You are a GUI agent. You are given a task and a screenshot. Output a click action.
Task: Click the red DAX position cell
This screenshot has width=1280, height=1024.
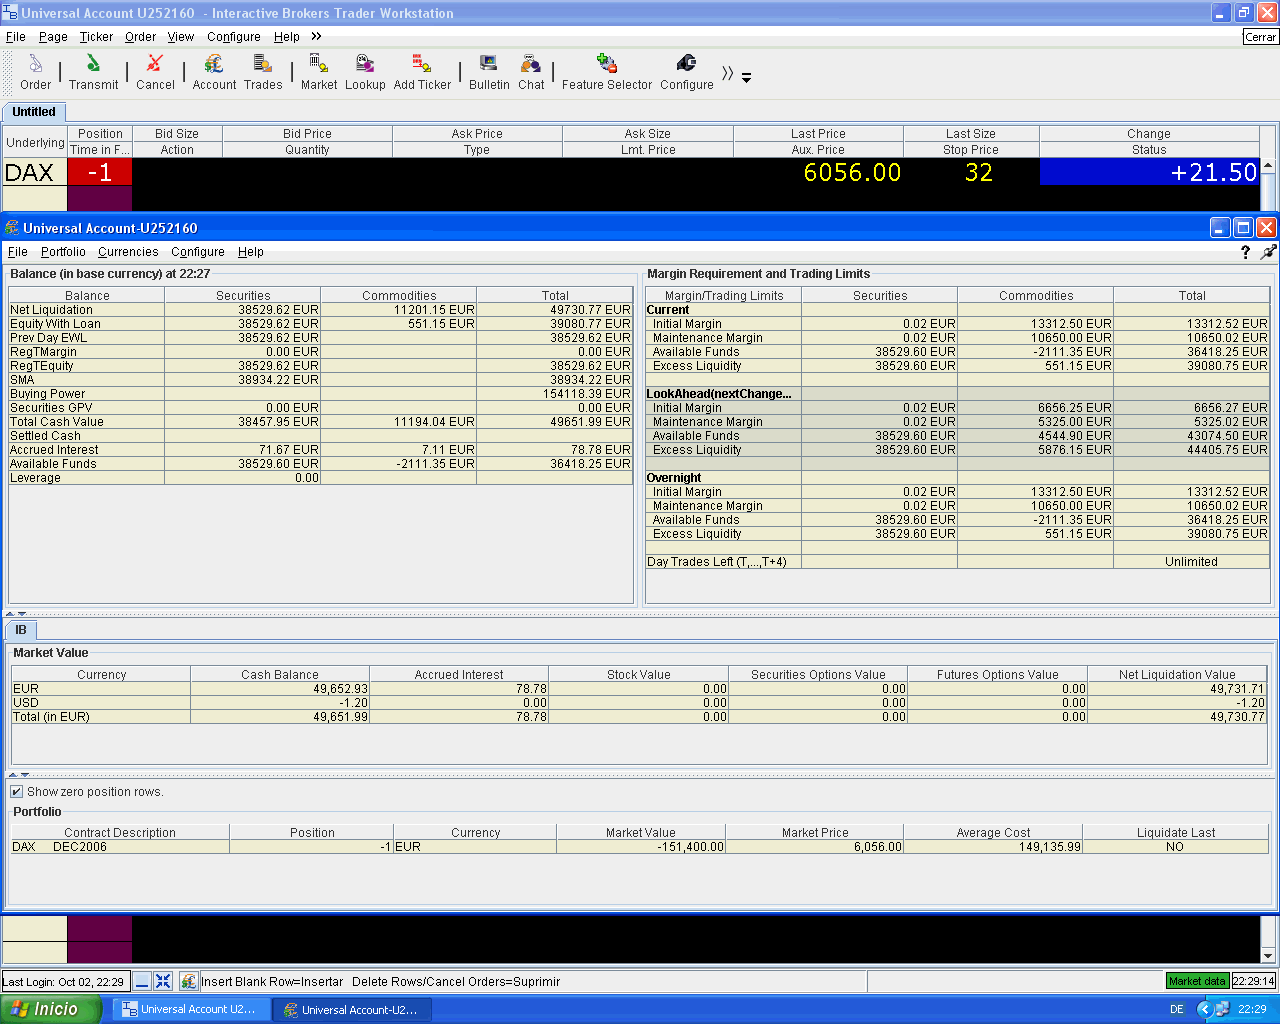coord(99,172)
